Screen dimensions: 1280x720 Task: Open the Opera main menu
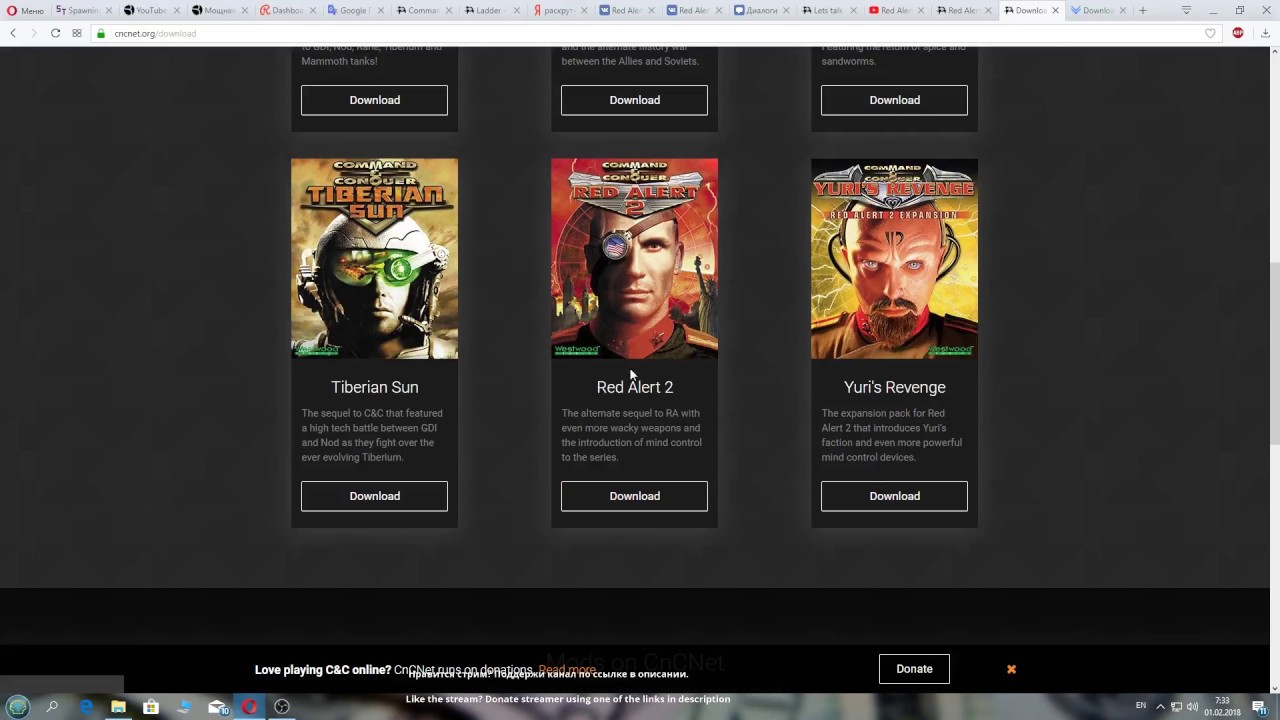(26, 10)
